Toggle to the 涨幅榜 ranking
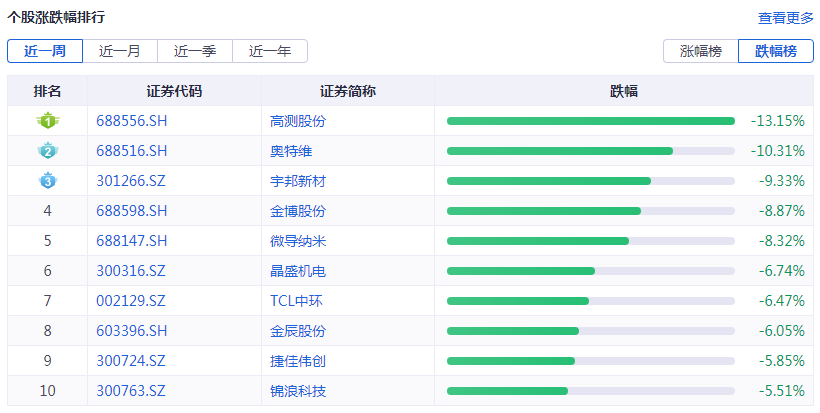The height and width of the screenshot is (413, 820). 701,51
